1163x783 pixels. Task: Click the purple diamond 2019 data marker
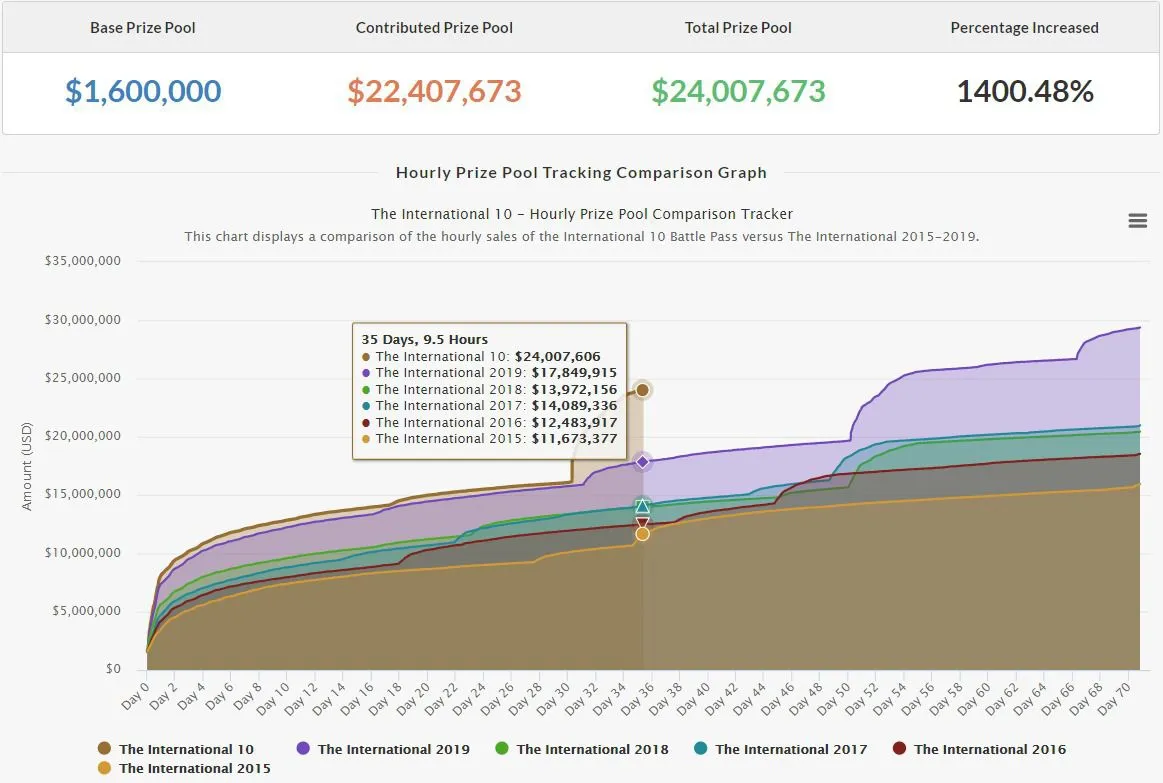coord(642,462)
